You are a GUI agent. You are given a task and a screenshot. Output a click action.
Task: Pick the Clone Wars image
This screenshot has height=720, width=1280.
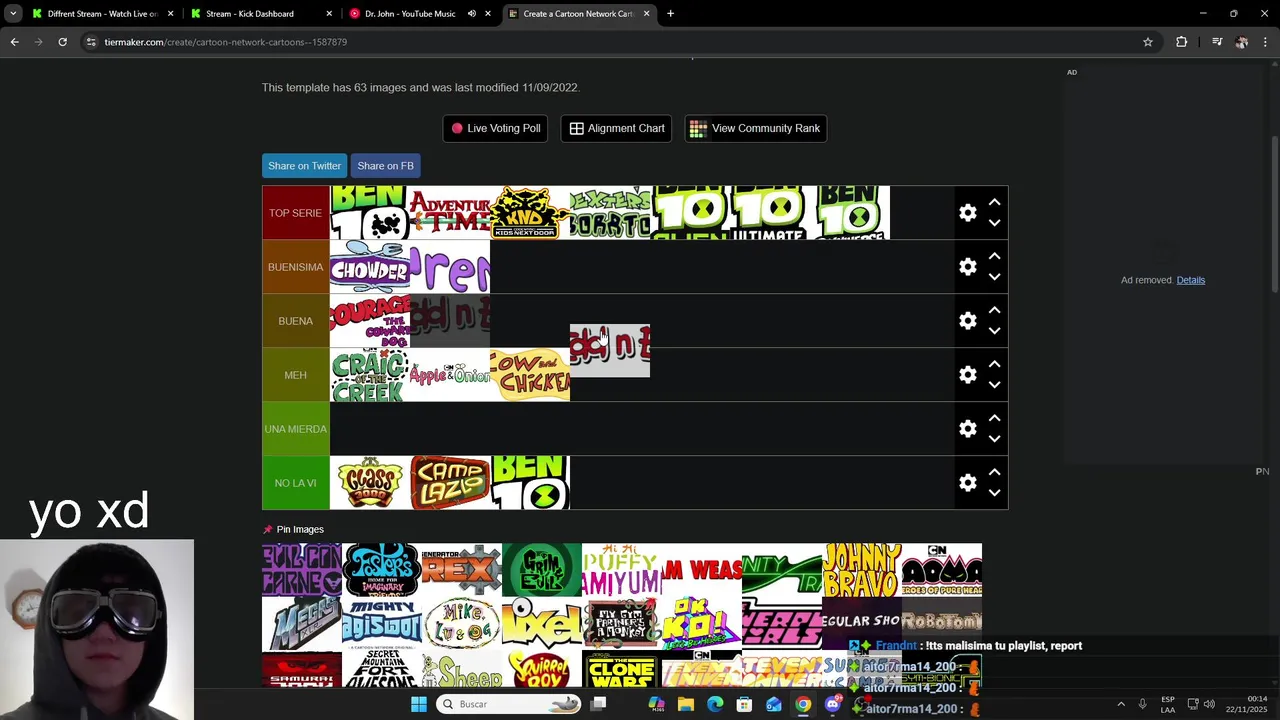(622, 670)
